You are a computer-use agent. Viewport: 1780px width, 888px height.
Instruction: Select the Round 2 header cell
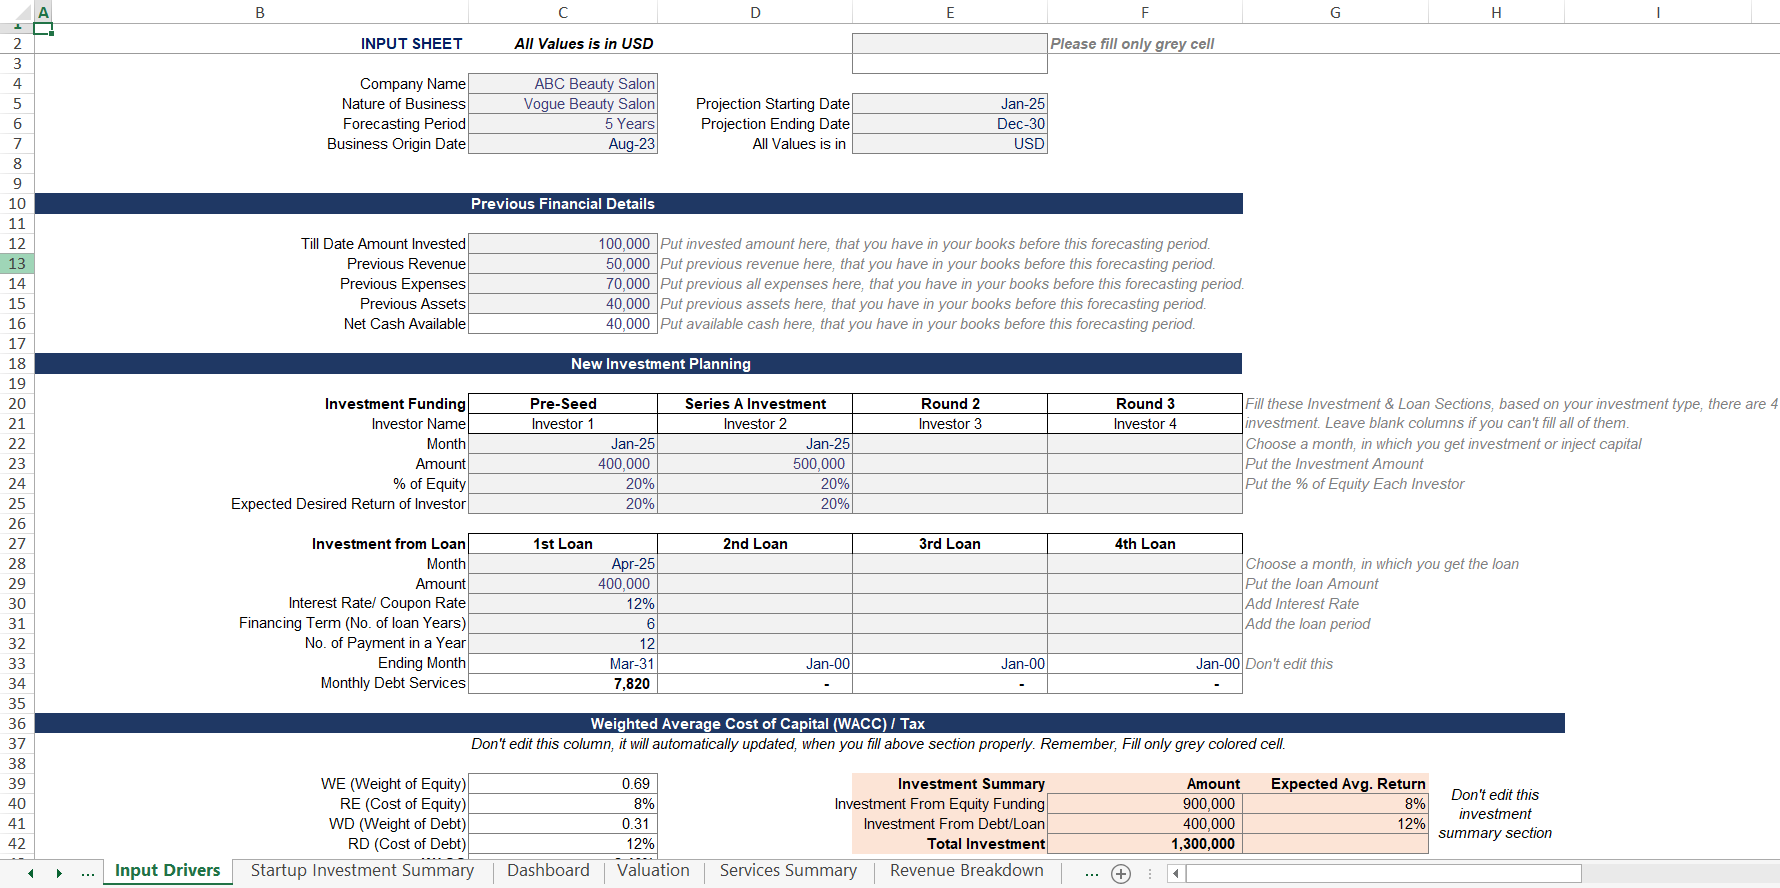pos(950,404)
